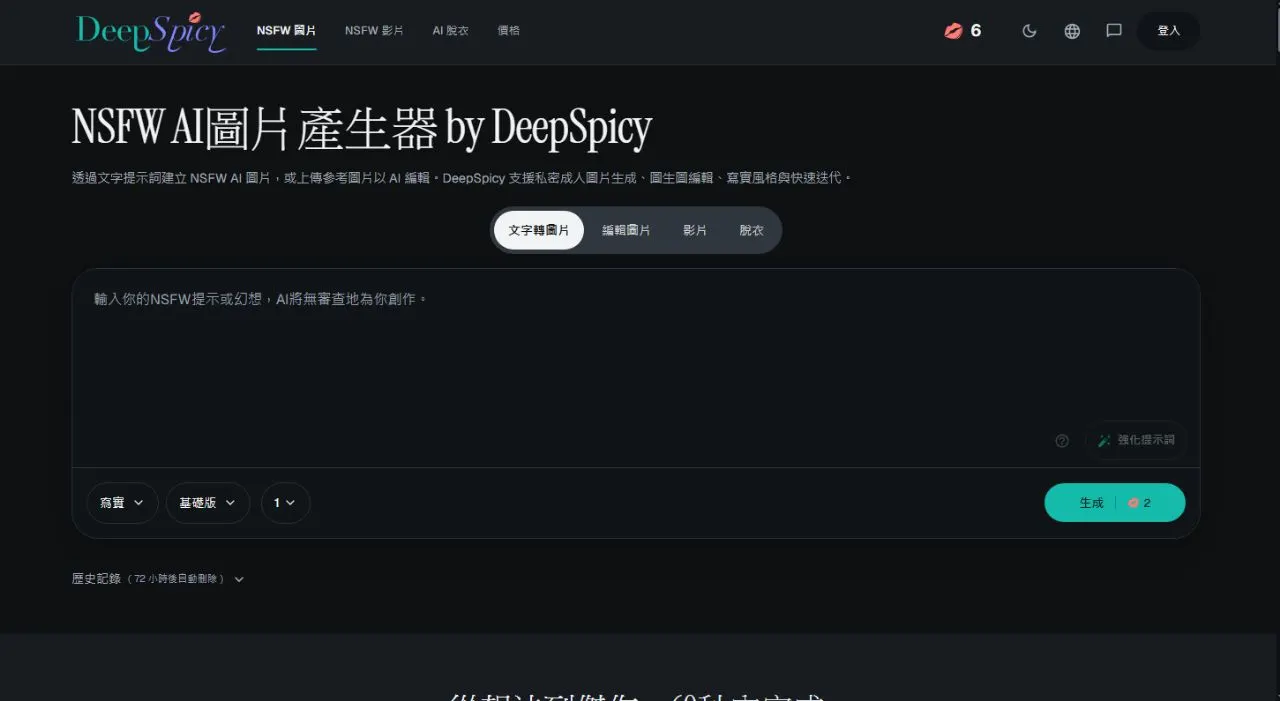
Task: Click the help question-mark icon in prompt box
Action: (x=1062, y=441)
